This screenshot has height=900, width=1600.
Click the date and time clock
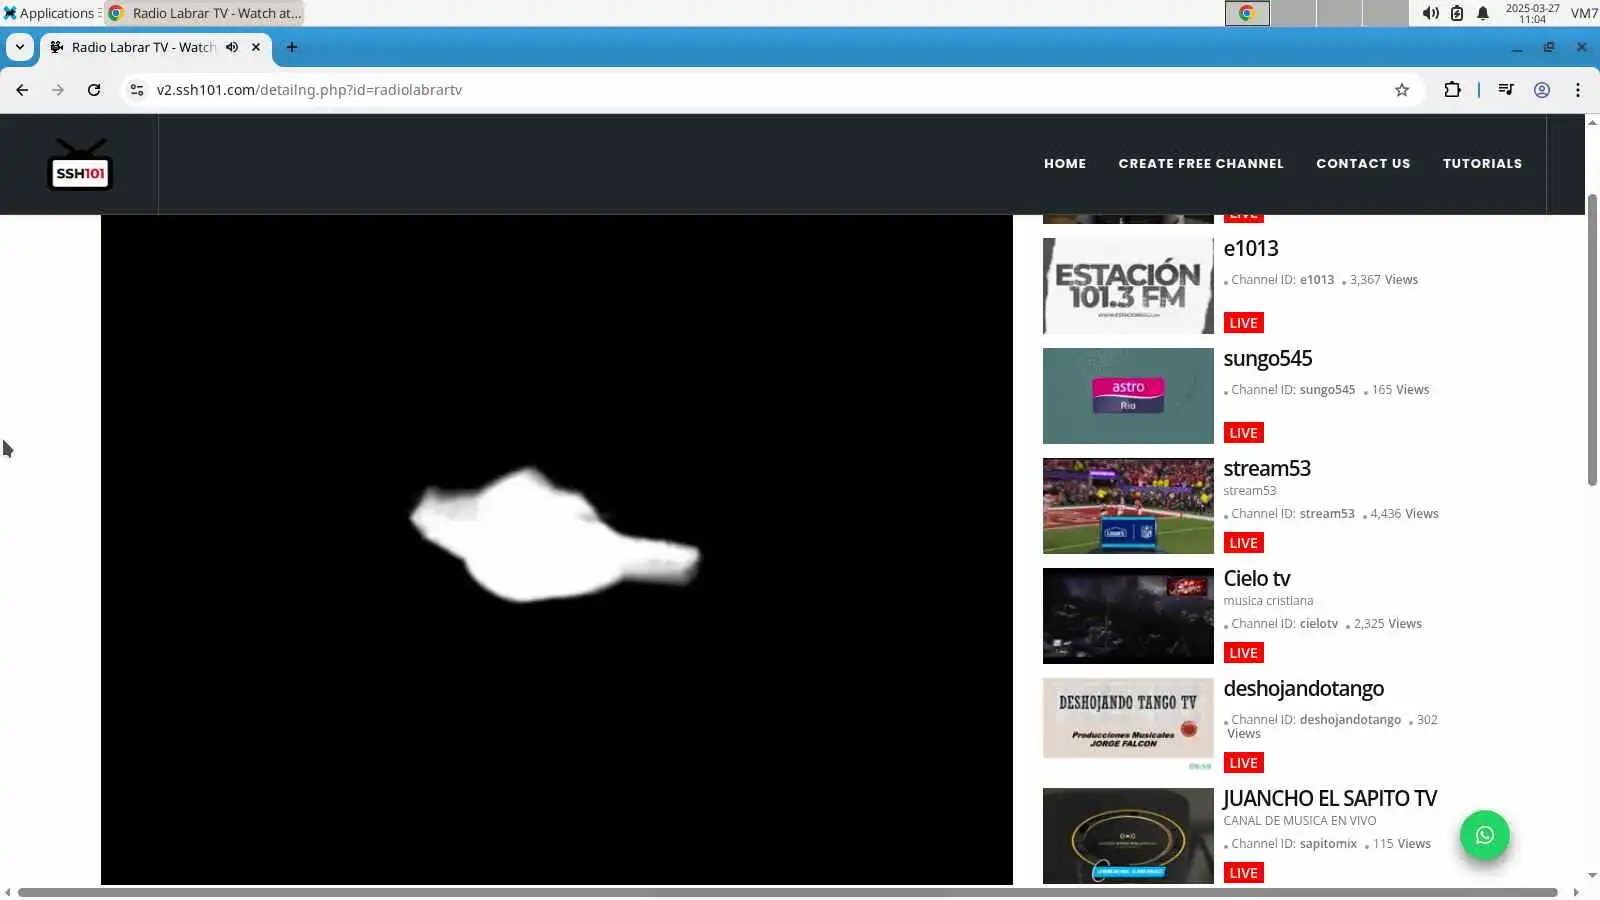[x=1532, y=13]
